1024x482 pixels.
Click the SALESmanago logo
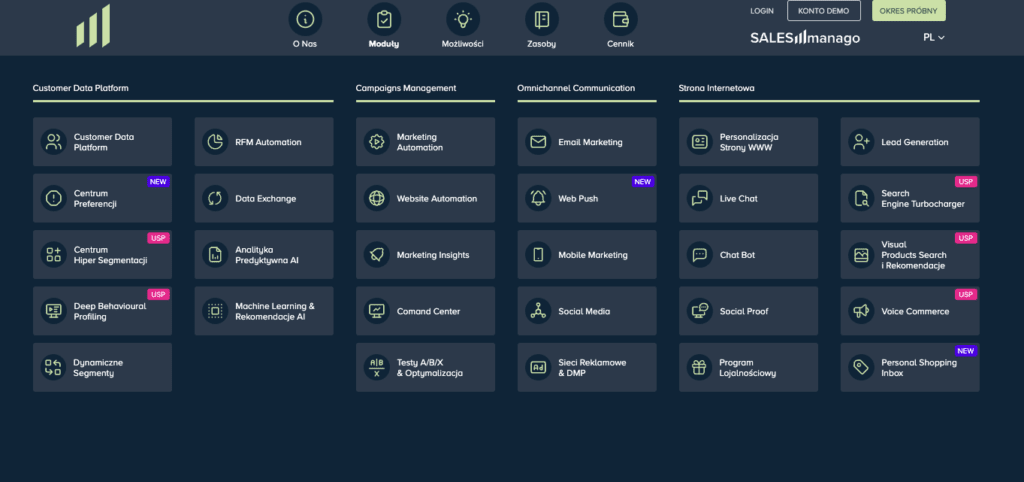pos(805,38)
